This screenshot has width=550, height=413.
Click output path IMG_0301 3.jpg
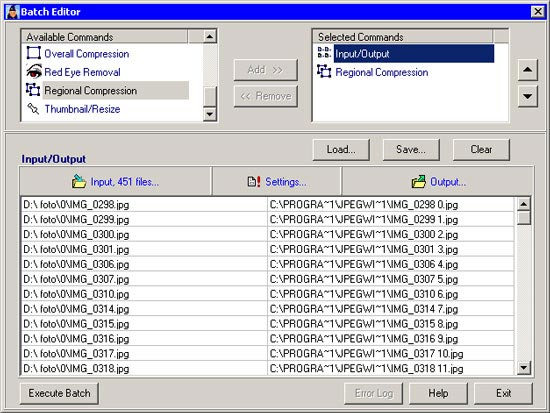tap(391, 249)
